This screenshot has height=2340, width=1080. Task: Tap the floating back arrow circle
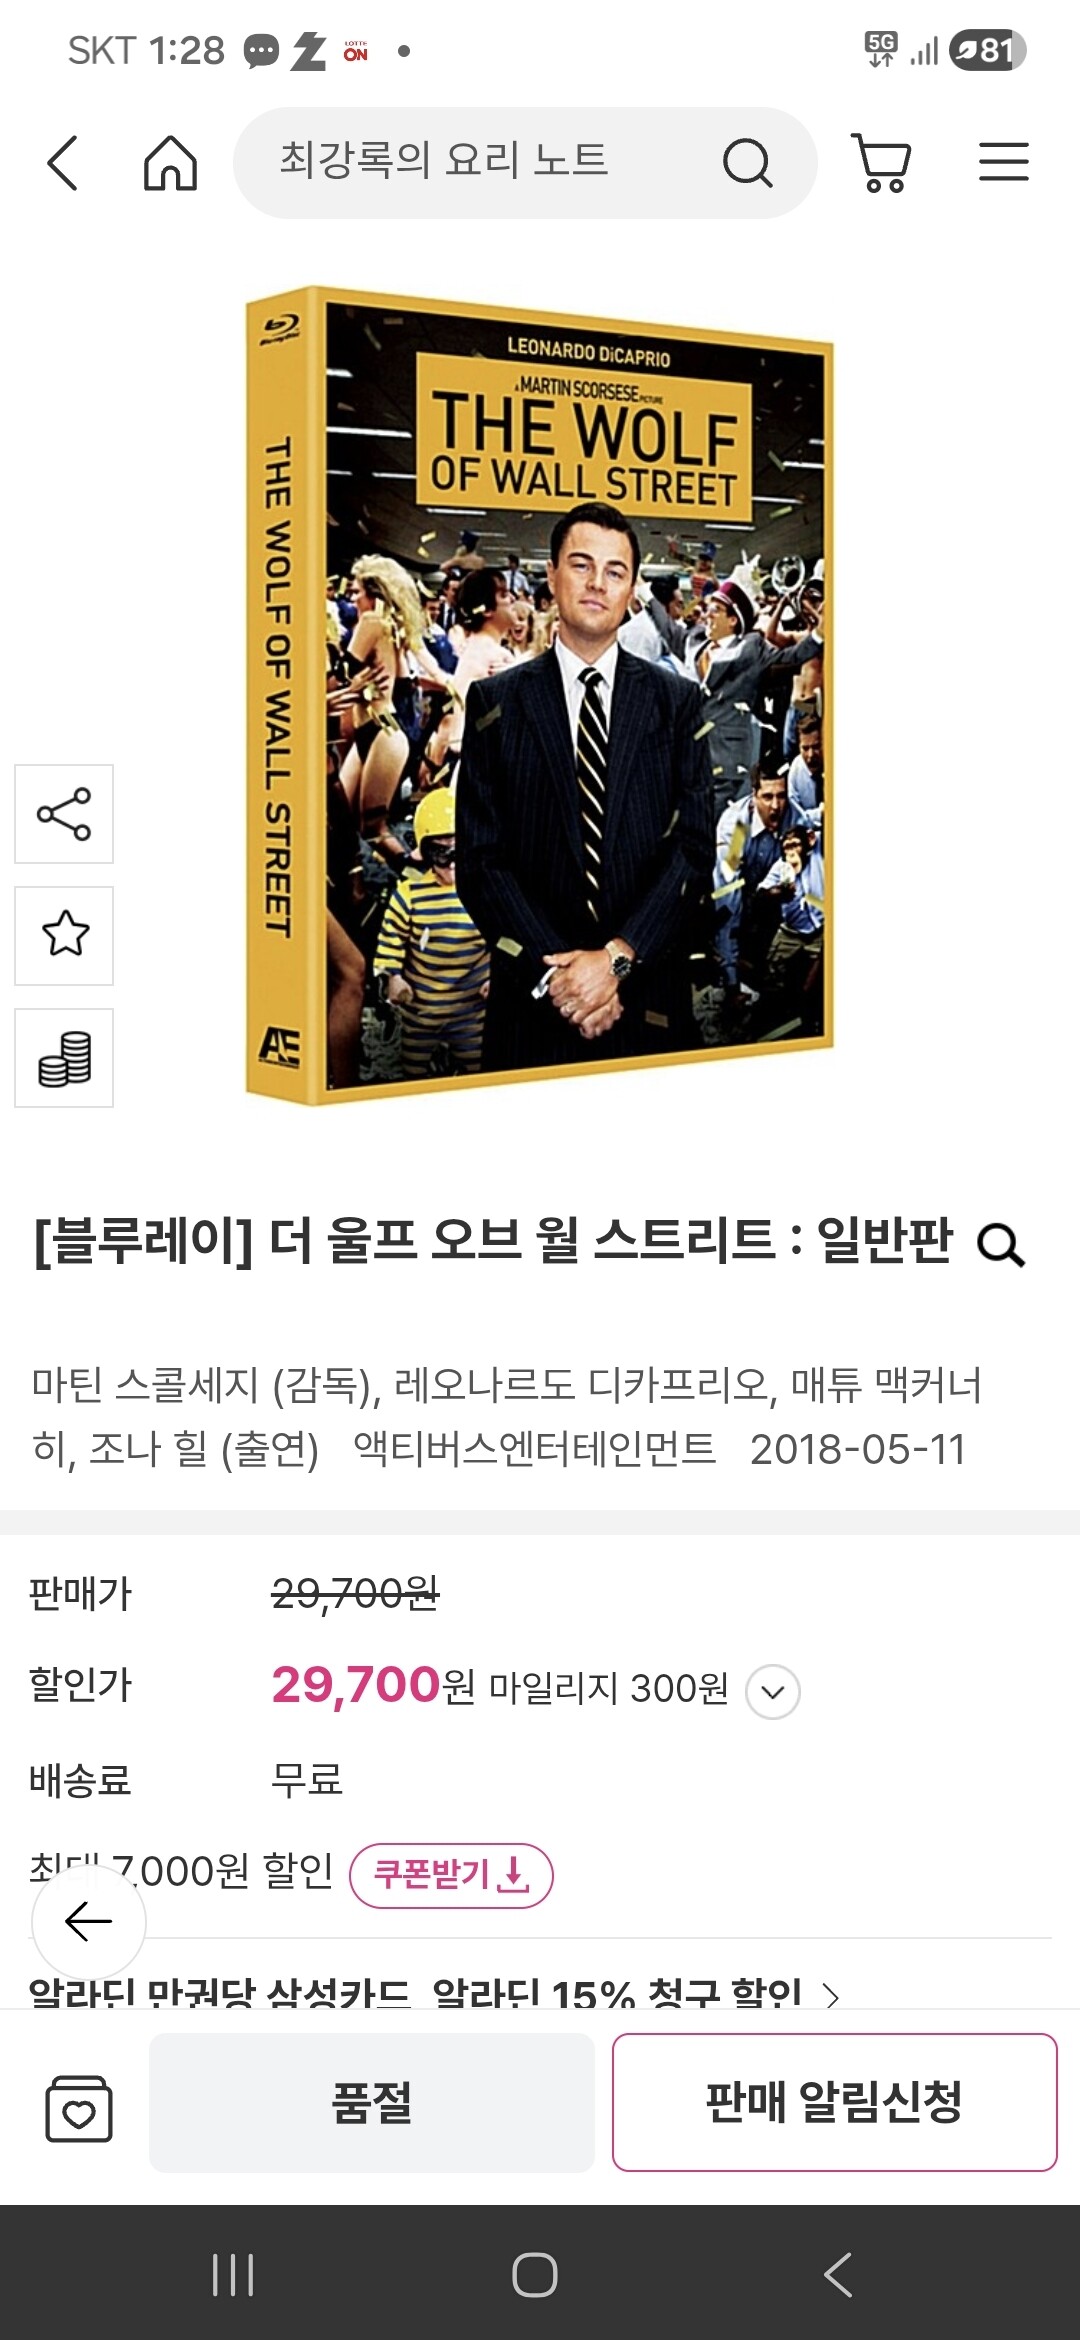tap(89, 1921)
